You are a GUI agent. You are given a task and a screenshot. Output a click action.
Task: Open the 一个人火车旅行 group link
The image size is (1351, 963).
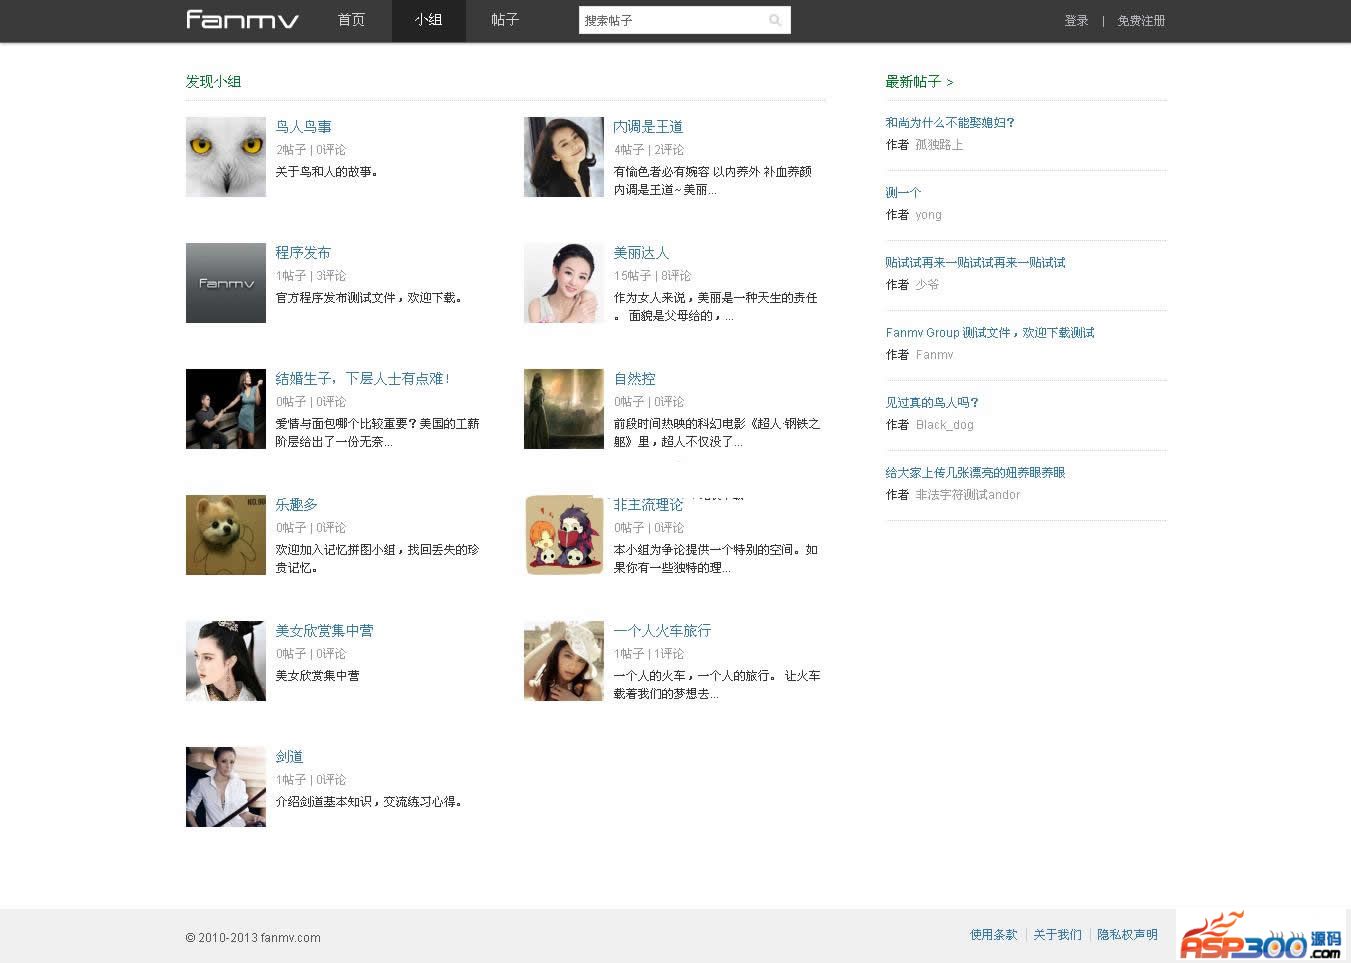(662, 631)
